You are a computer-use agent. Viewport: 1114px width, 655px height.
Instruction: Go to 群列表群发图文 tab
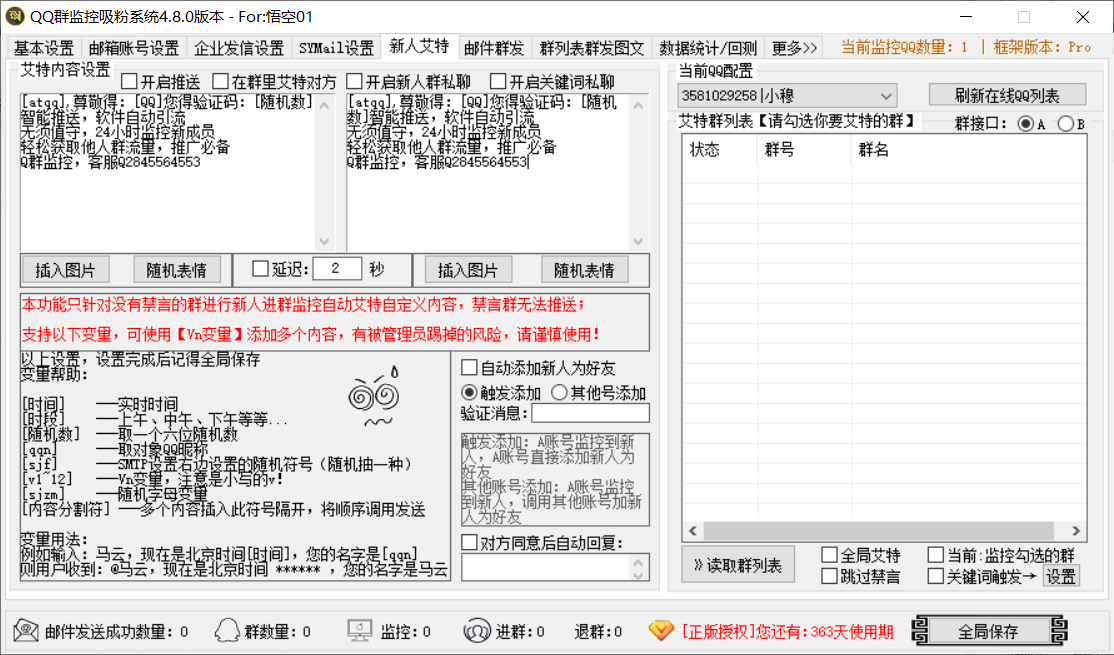click(x=592, y=48)
